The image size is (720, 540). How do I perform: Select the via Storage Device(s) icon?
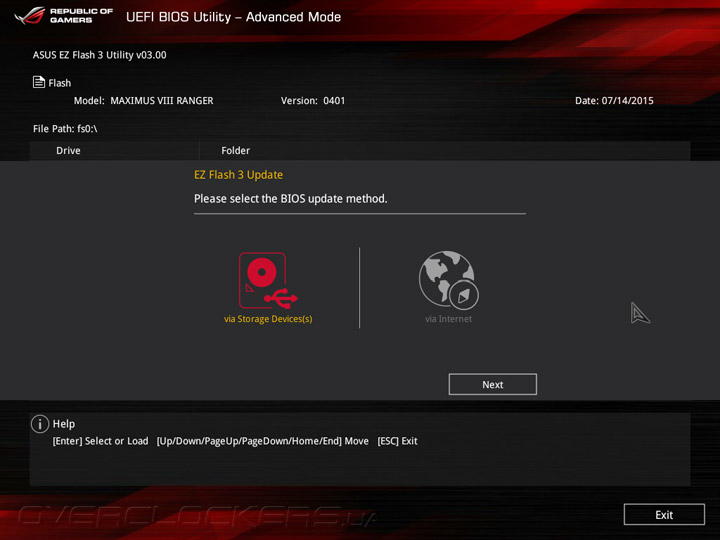[268, 280]
